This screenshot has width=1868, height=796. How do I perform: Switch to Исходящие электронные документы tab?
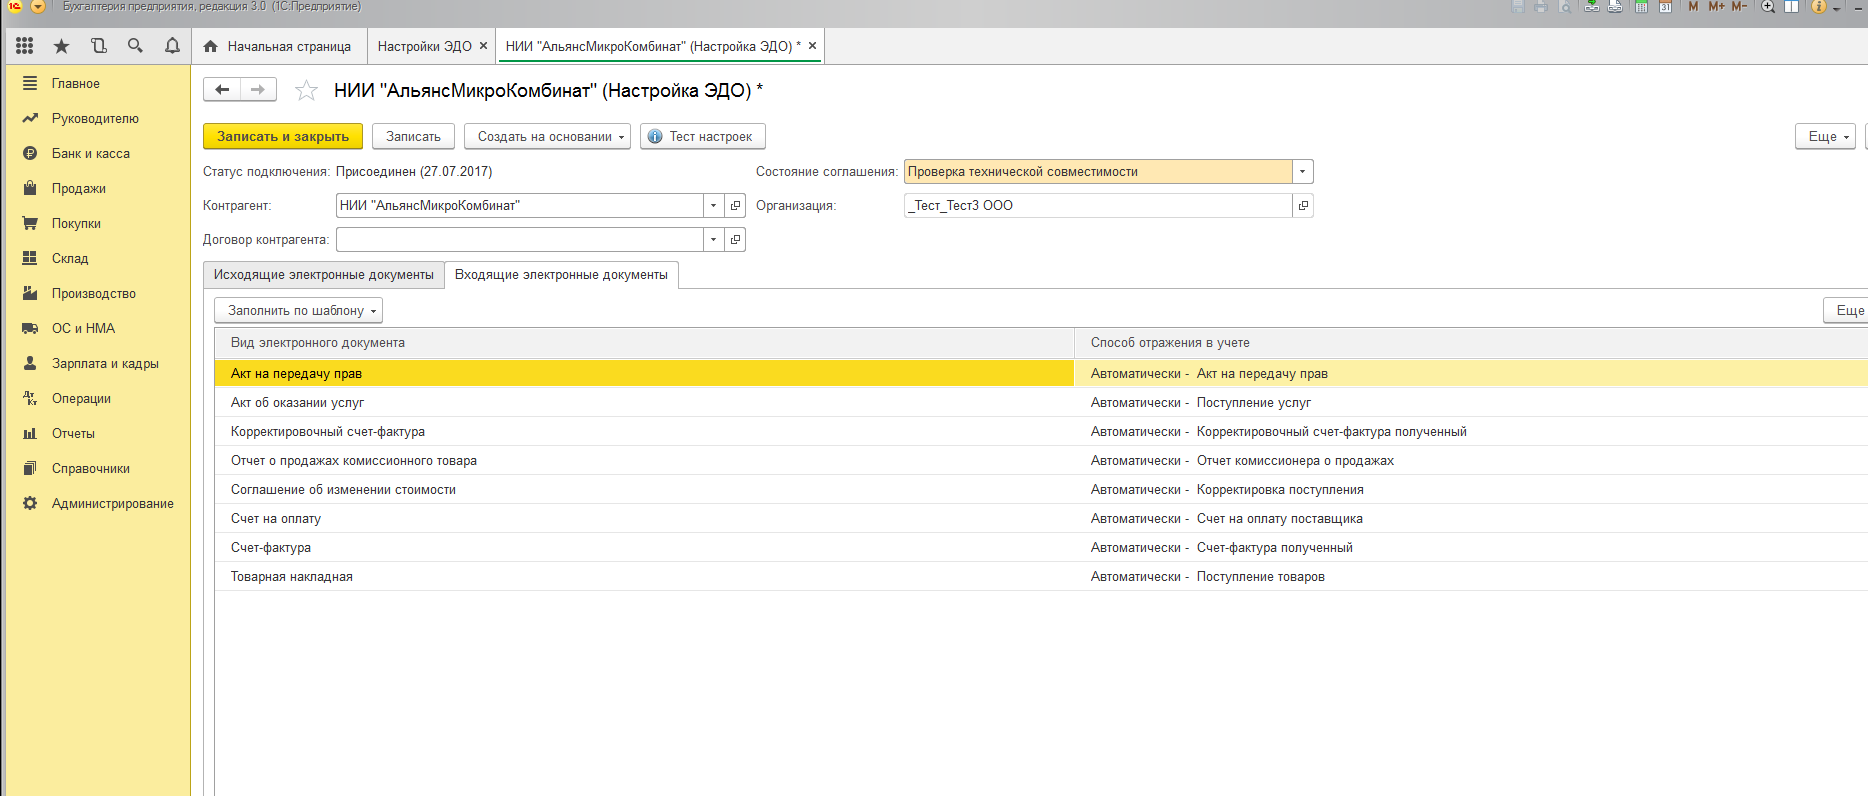pos(323,275)
